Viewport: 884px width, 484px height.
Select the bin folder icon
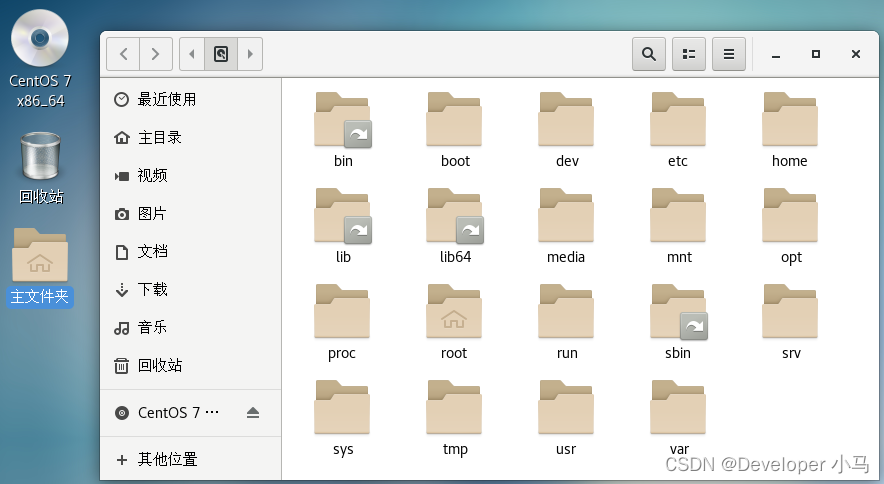click(x=342, y=120)
